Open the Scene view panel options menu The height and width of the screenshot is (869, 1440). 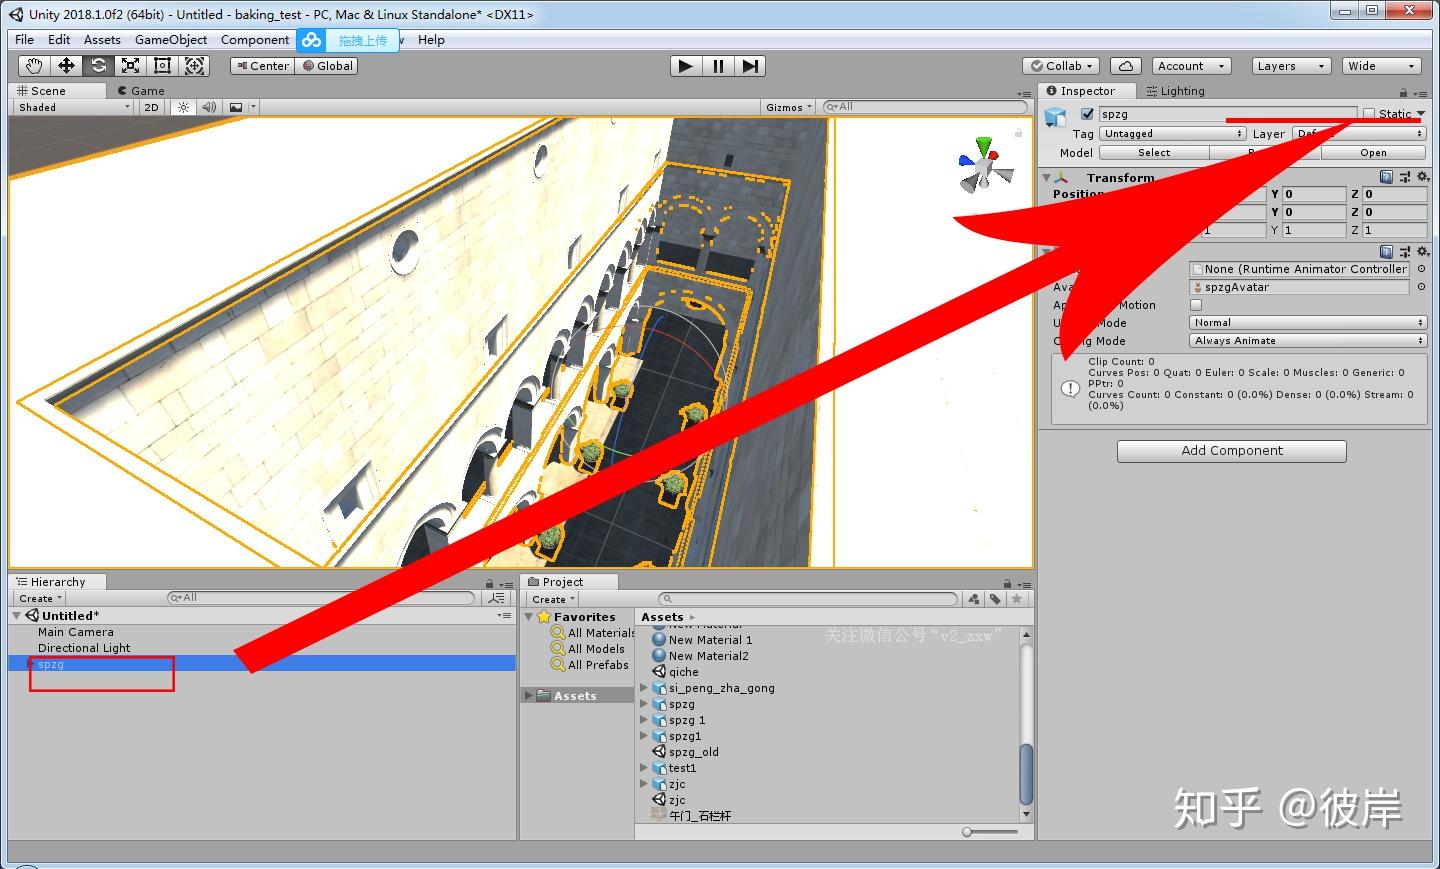[x=1023, y=93]
